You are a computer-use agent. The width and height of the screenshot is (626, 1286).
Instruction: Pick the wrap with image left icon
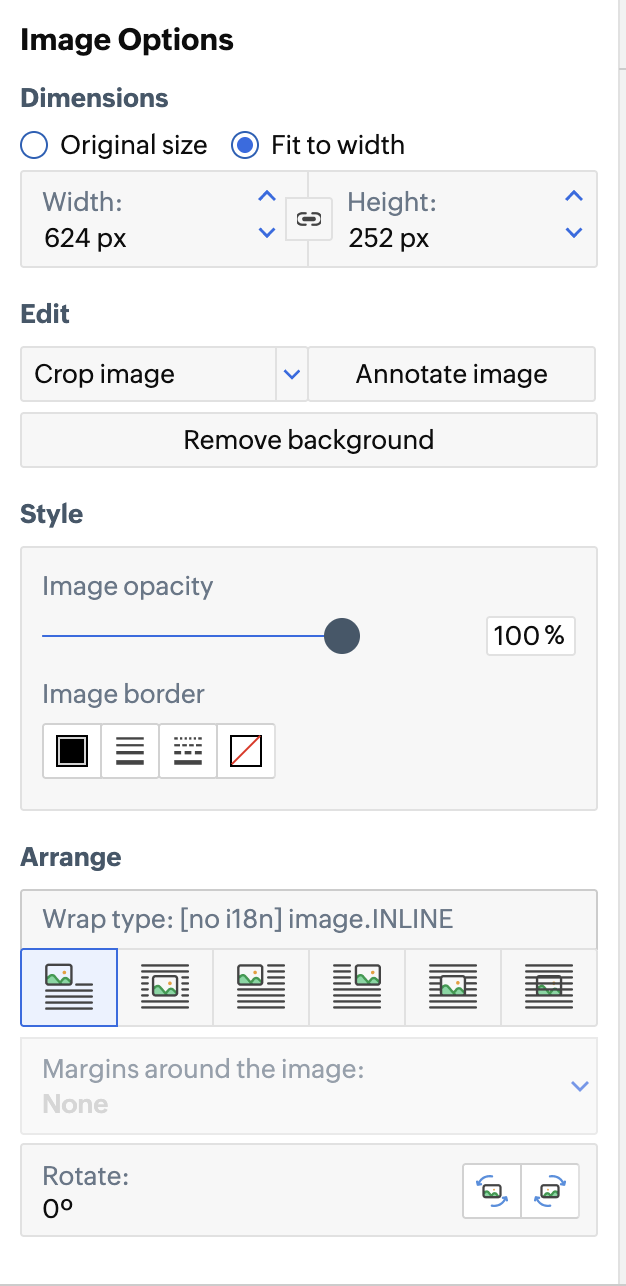[x=261, y=987]
